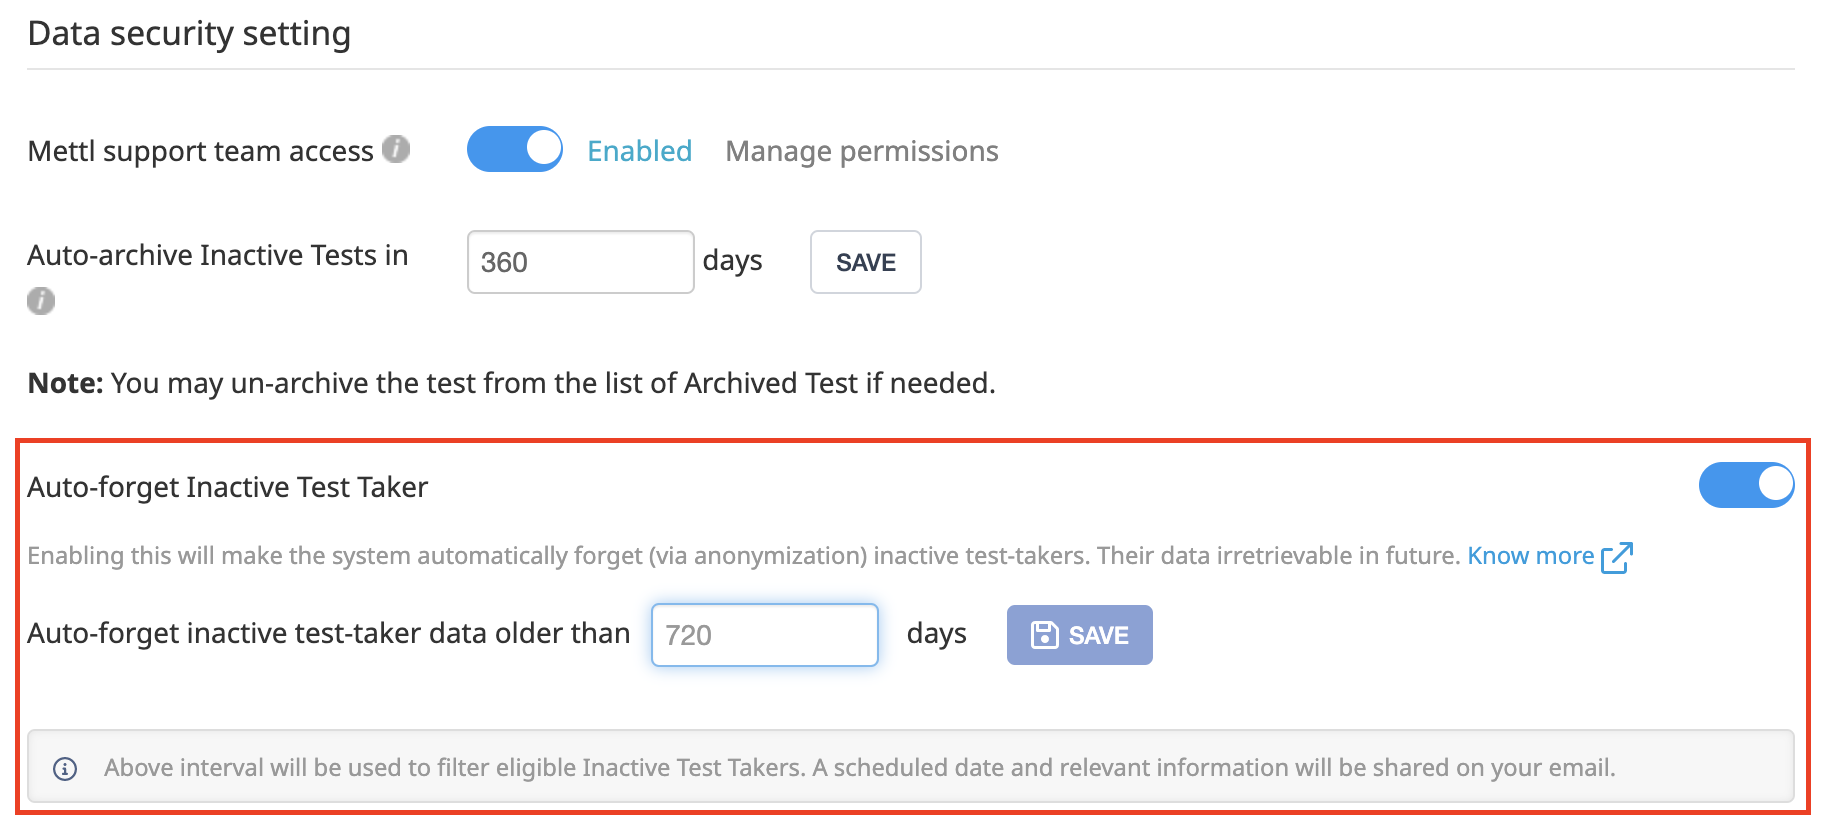
Task: Click info icon beside Mettl support team access
Action: pos(396,149)
